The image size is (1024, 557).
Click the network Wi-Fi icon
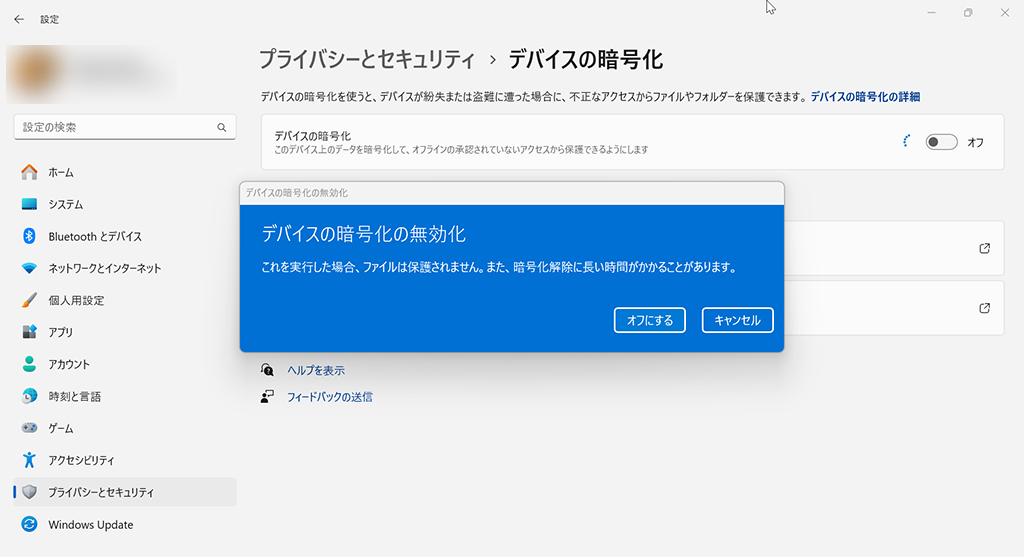point(29,268)
